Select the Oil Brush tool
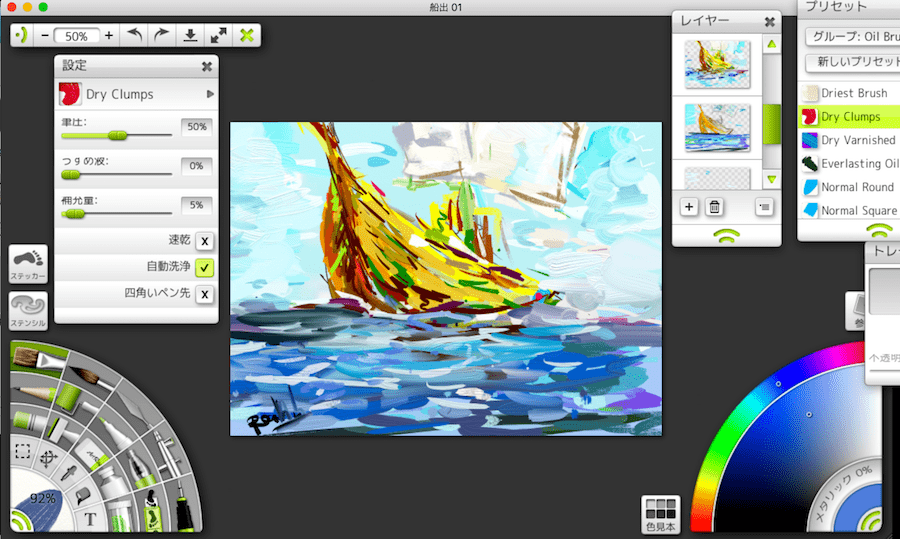The height and width of the screenshot is (539, 900). 37,359
